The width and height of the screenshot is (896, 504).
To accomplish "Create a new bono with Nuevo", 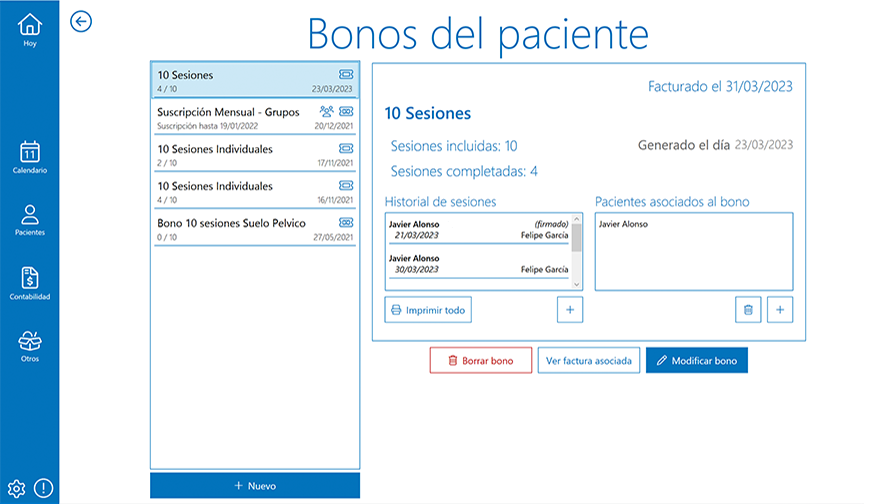I will tap(255, 486).
